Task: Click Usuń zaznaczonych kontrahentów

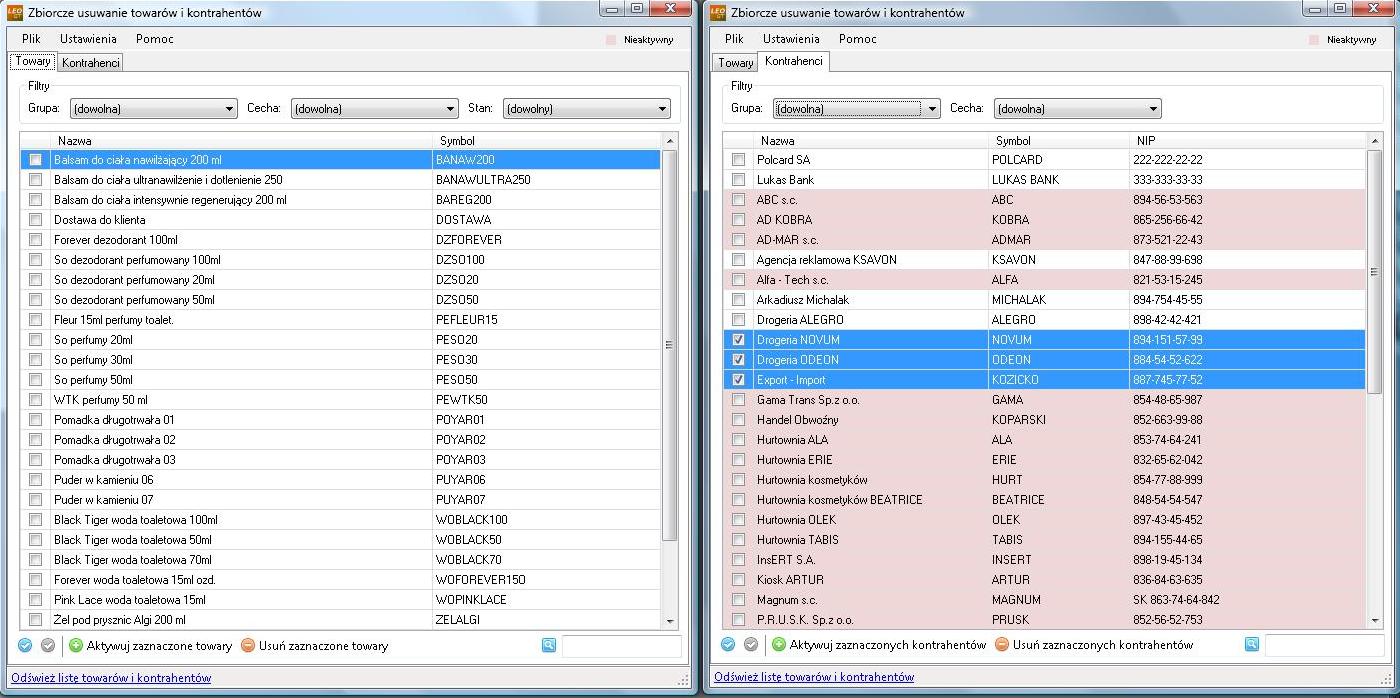Action: pos(1094,646)
